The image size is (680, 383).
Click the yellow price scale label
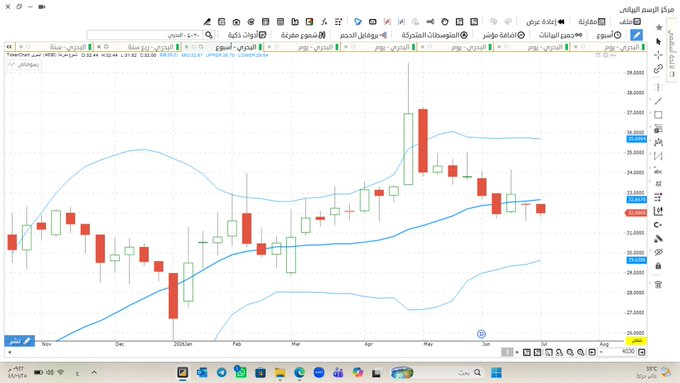click(x=636, y=340)
